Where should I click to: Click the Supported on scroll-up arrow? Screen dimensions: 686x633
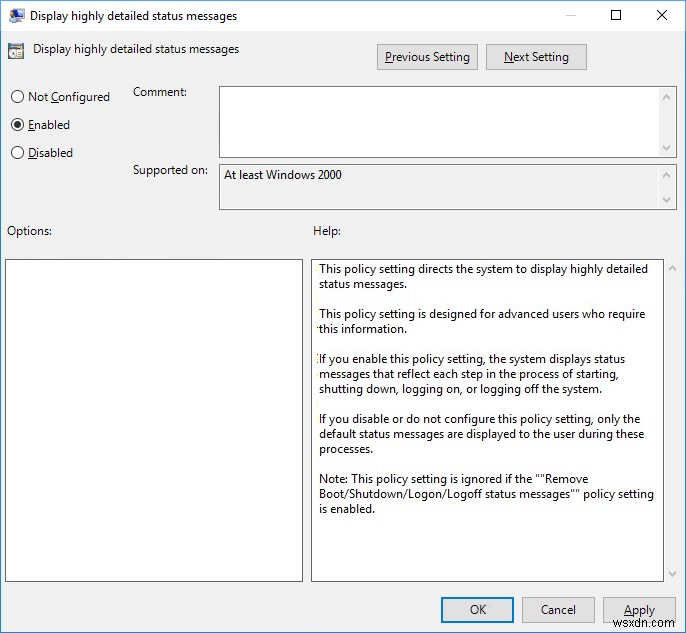click(666, 175)
